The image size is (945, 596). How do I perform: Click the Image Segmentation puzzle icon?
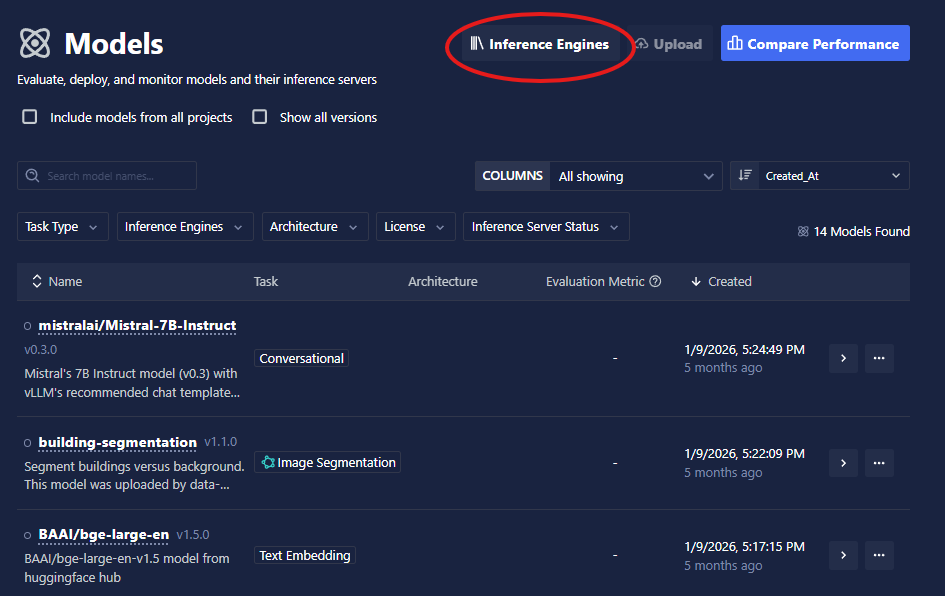[268, 462]
